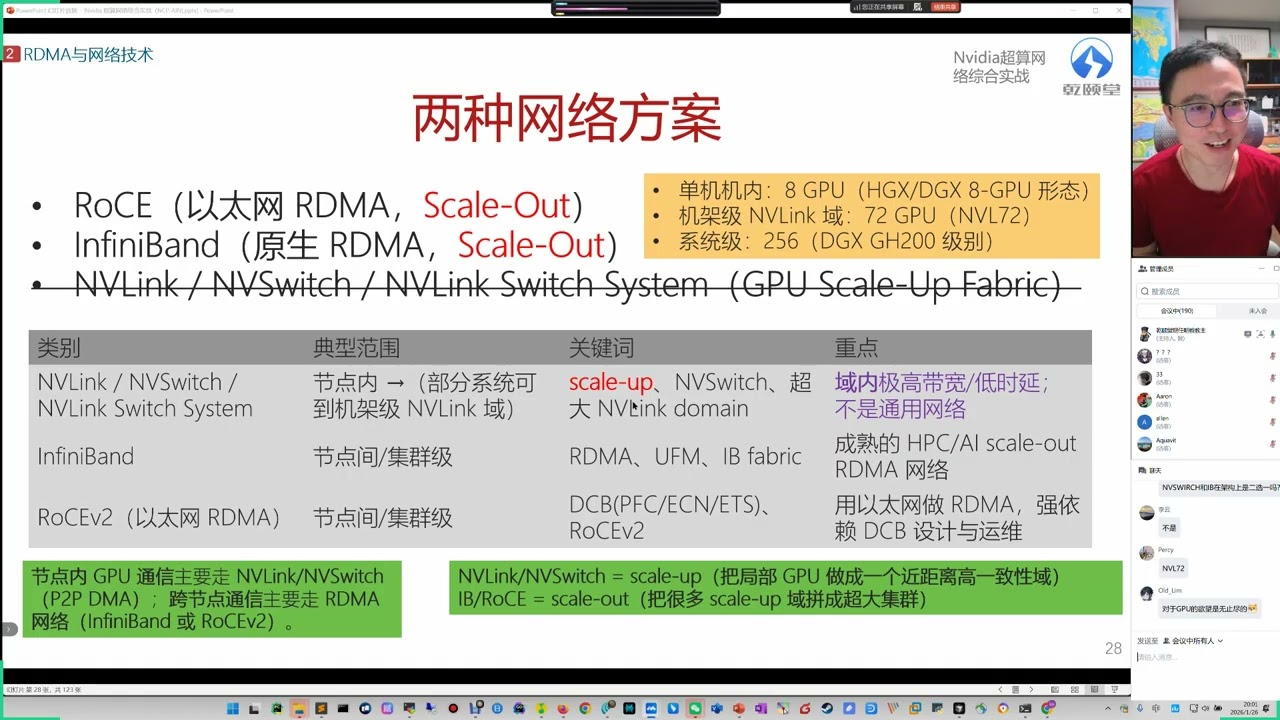1280x720 pixels.
Task: Click Old_Lim's chat message about GPU
Action: click(x=1208, y=609)
